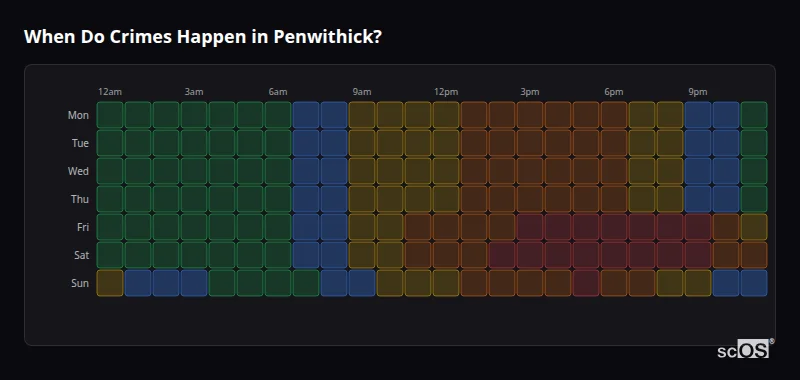800x380 pixels.
Task: Click the Monday 12am heatmap cell
Action: pyautogui.click(x=110, y=115)
